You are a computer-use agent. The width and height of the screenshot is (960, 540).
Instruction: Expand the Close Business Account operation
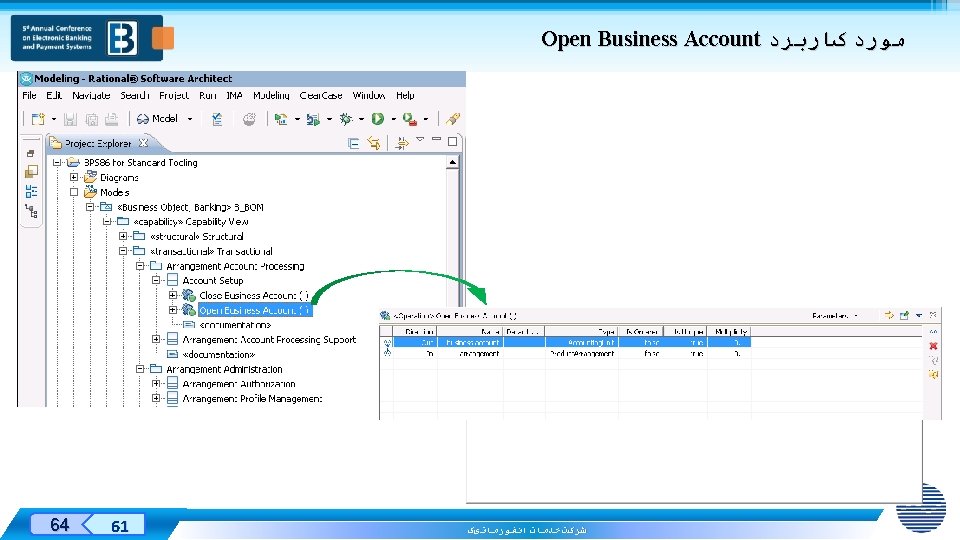click(173, 294)
